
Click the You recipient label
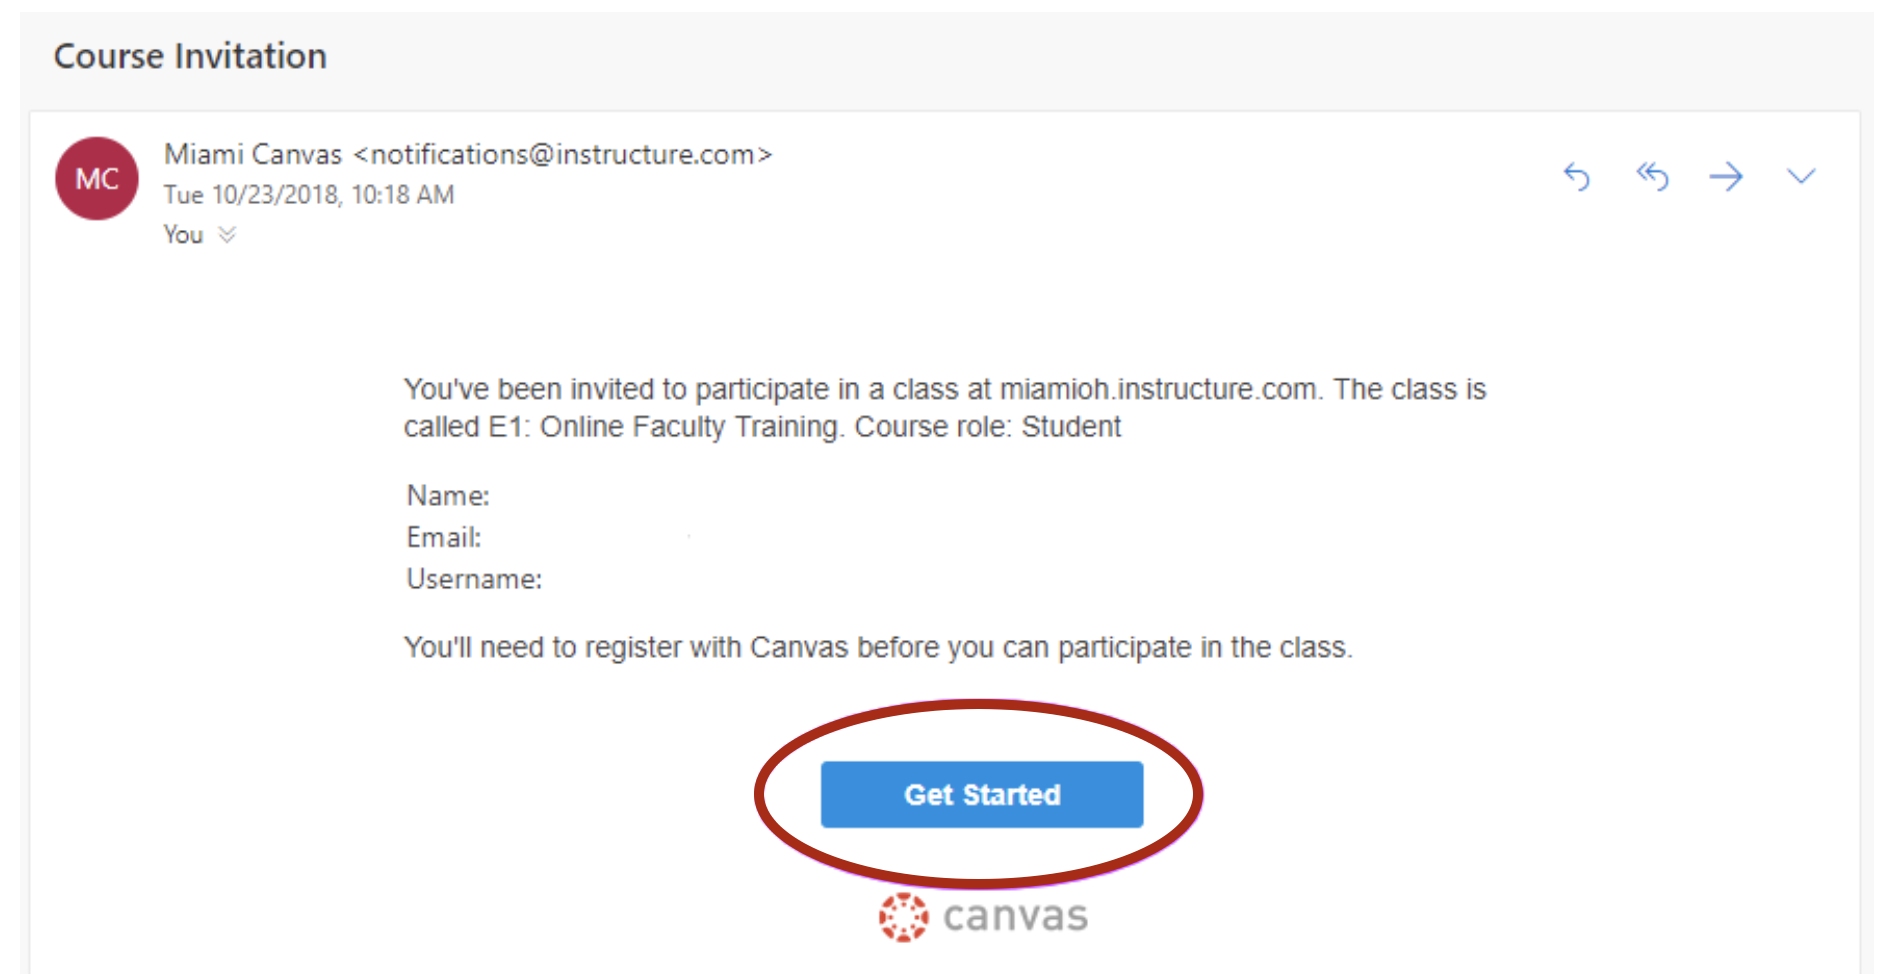pos(183,234)
